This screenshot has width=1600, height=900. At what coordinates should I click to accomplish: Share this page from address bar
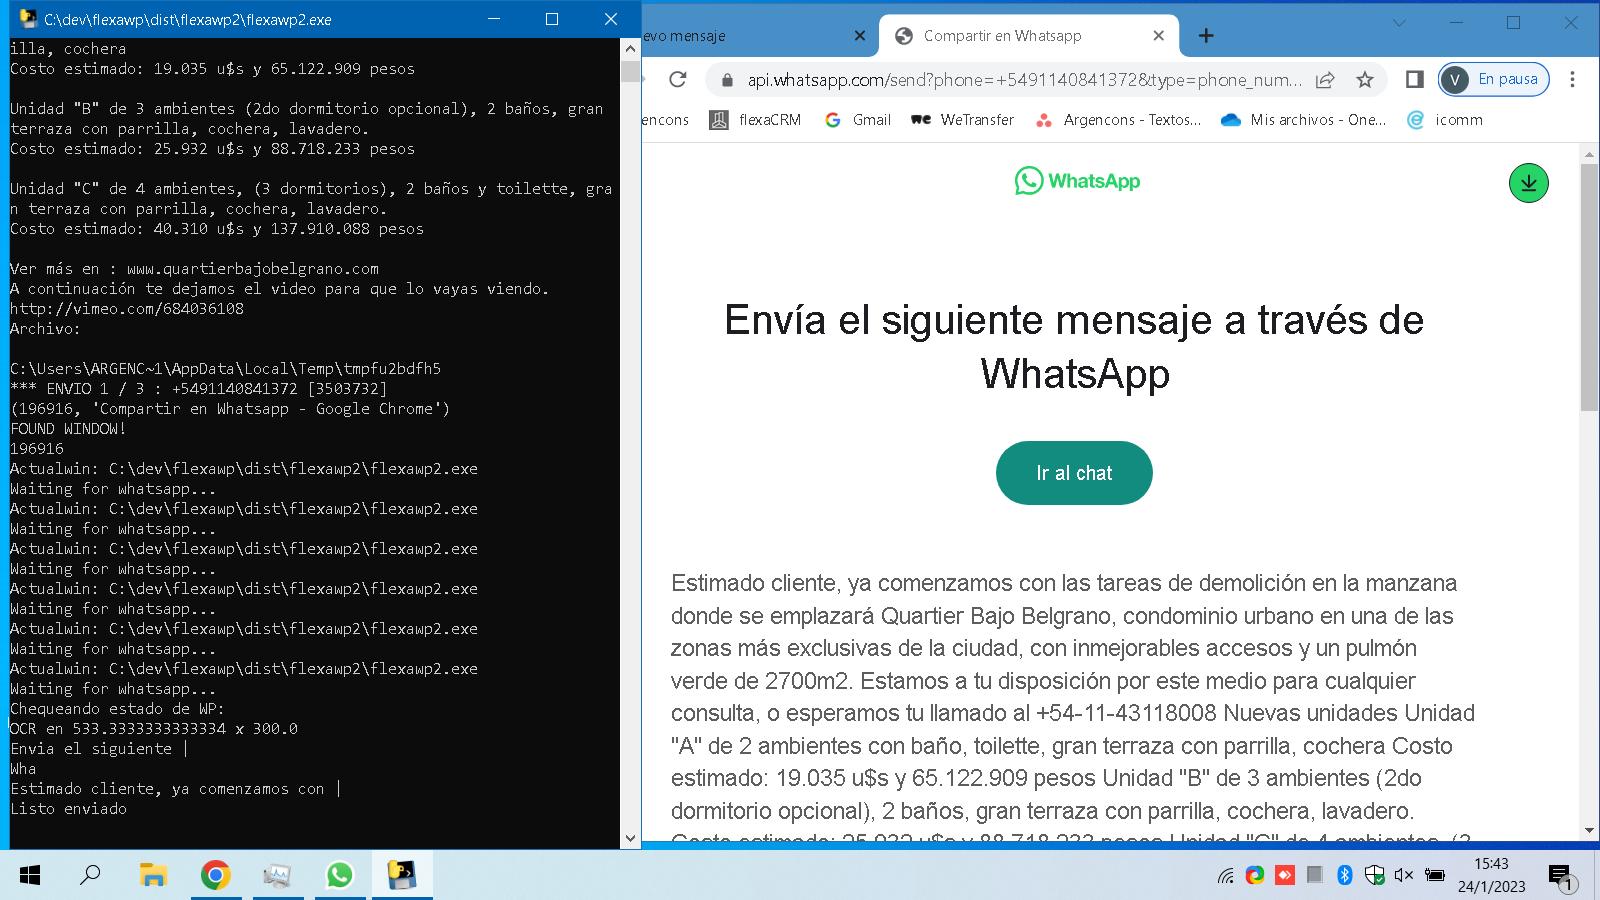(1325, 80)
